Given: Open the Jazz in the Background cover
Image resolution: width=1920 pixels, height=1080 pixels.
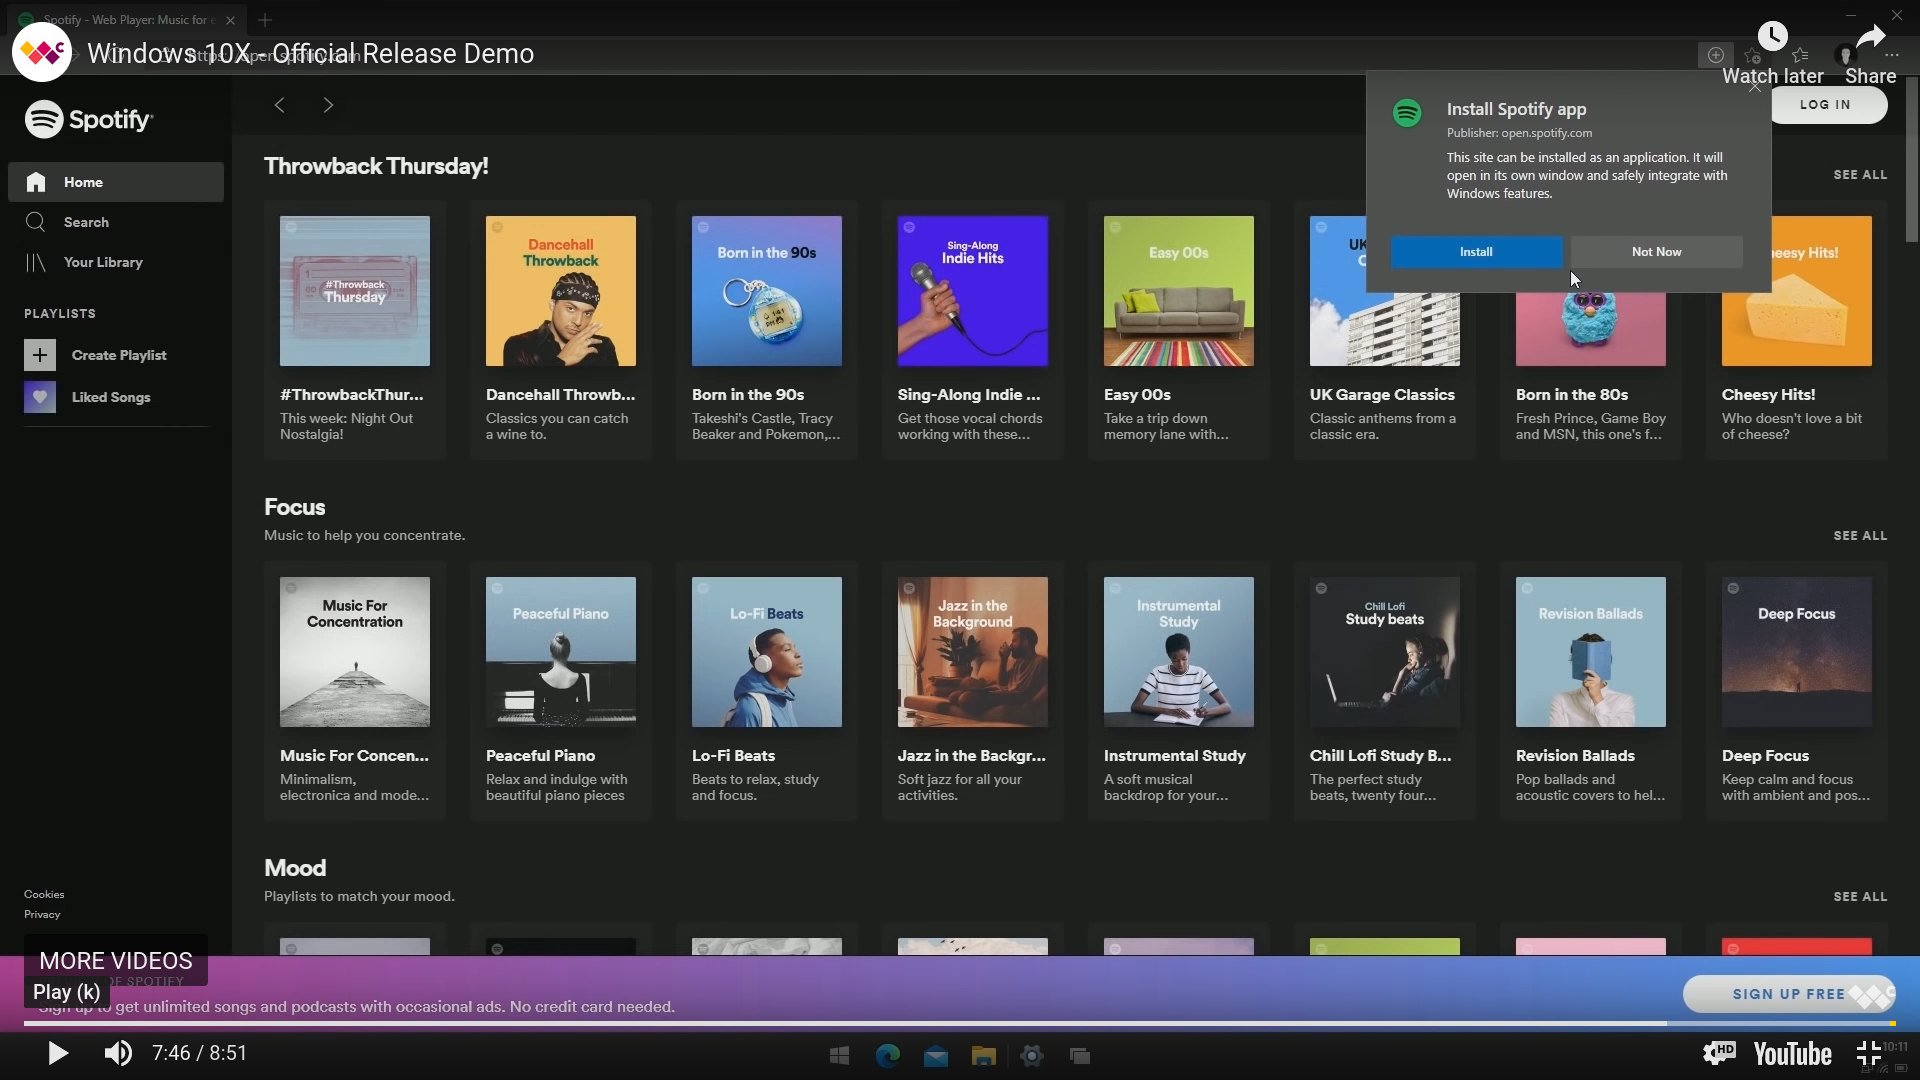Looking at the screenshot, I should point(973,652).
